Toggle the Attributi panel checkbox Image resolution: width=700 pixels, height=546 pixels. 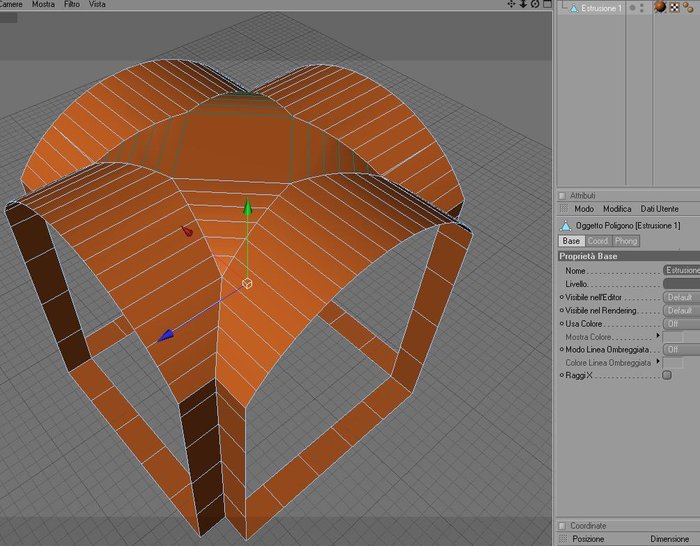click(x=562, y=196)
